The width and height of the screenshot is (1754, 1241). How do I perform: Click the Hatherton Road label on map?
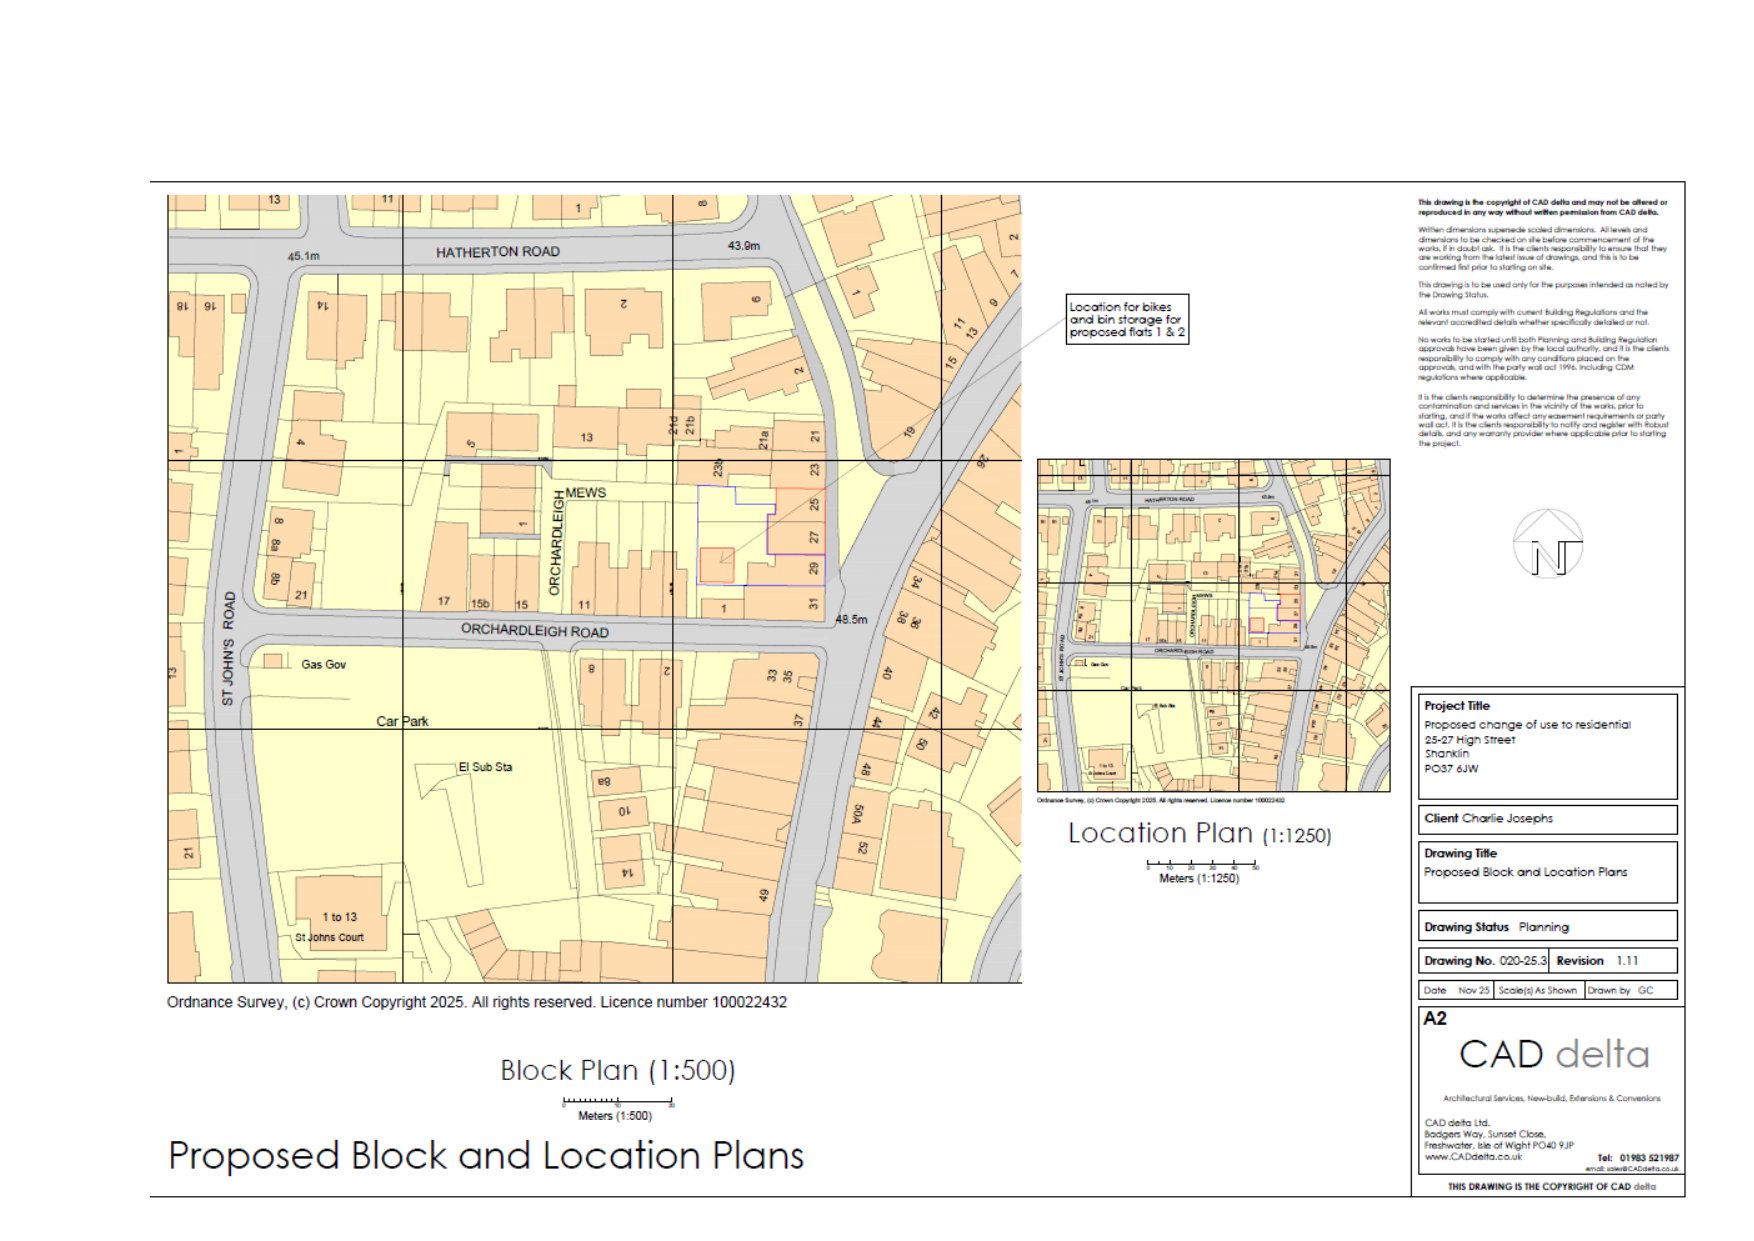[x=497, y=252]
